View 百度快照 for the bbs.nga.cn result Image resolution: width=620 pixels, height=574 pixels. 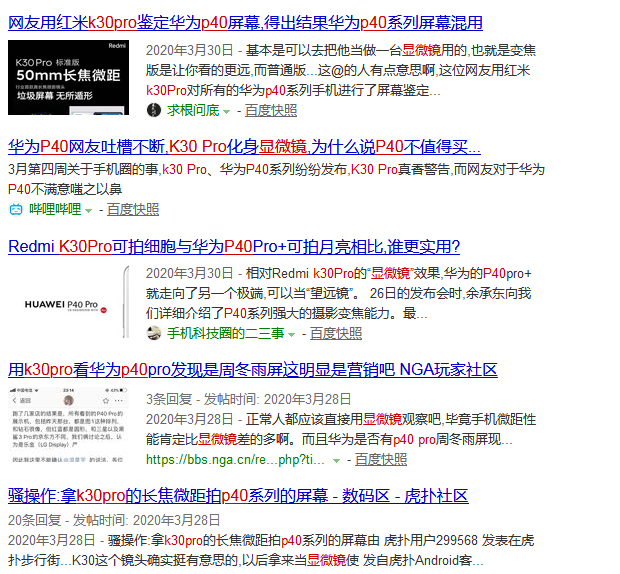pos(381,460)
